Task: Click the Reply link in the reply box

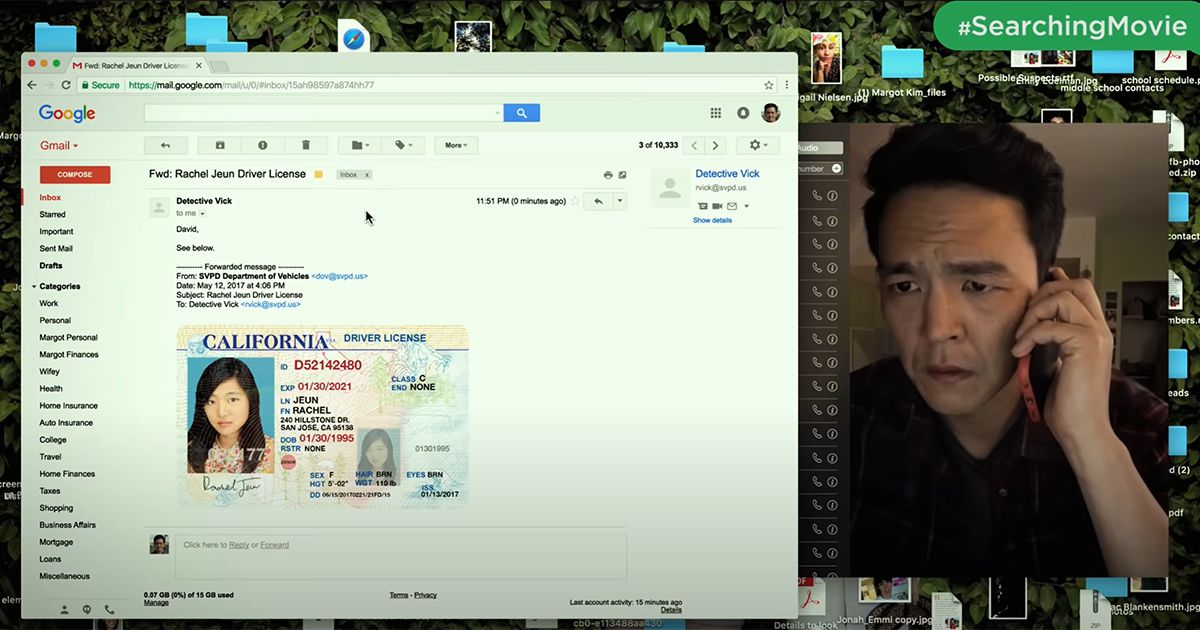Action: [x=239, y=545]
